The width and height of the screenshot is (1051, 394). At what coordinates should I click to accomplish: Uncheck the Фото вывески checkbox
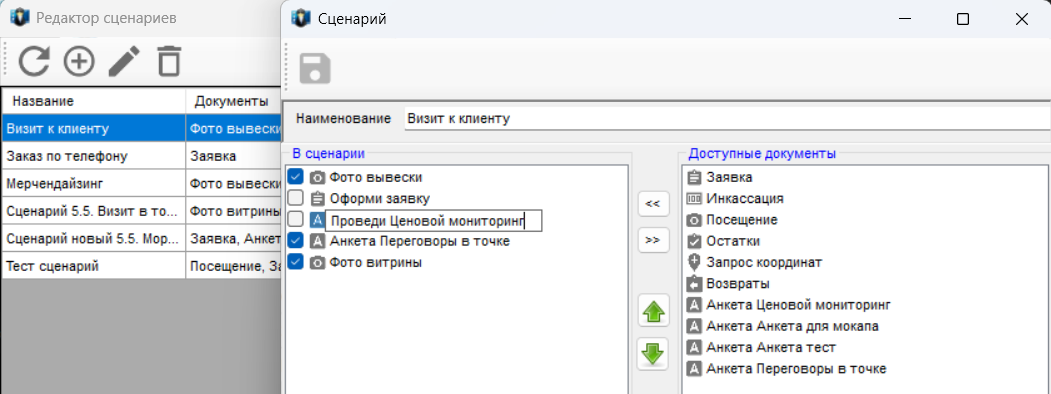click(x=296, y=177)
